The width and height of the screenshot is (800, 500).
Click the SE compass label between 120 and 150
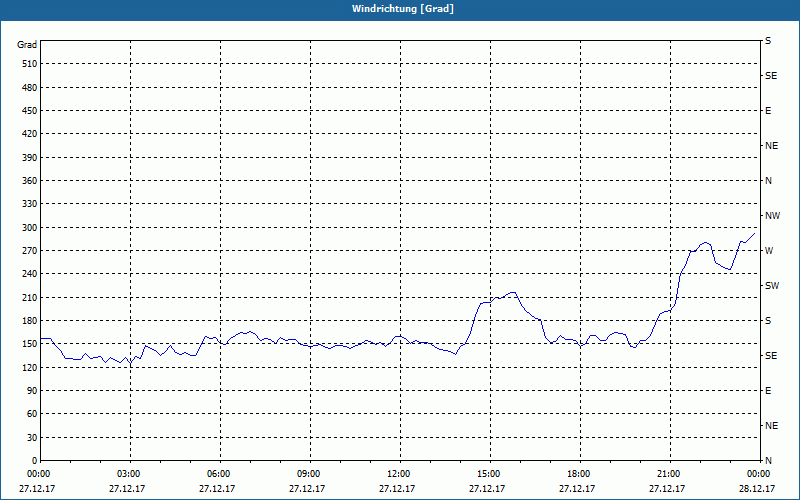(x=771, y=356)
